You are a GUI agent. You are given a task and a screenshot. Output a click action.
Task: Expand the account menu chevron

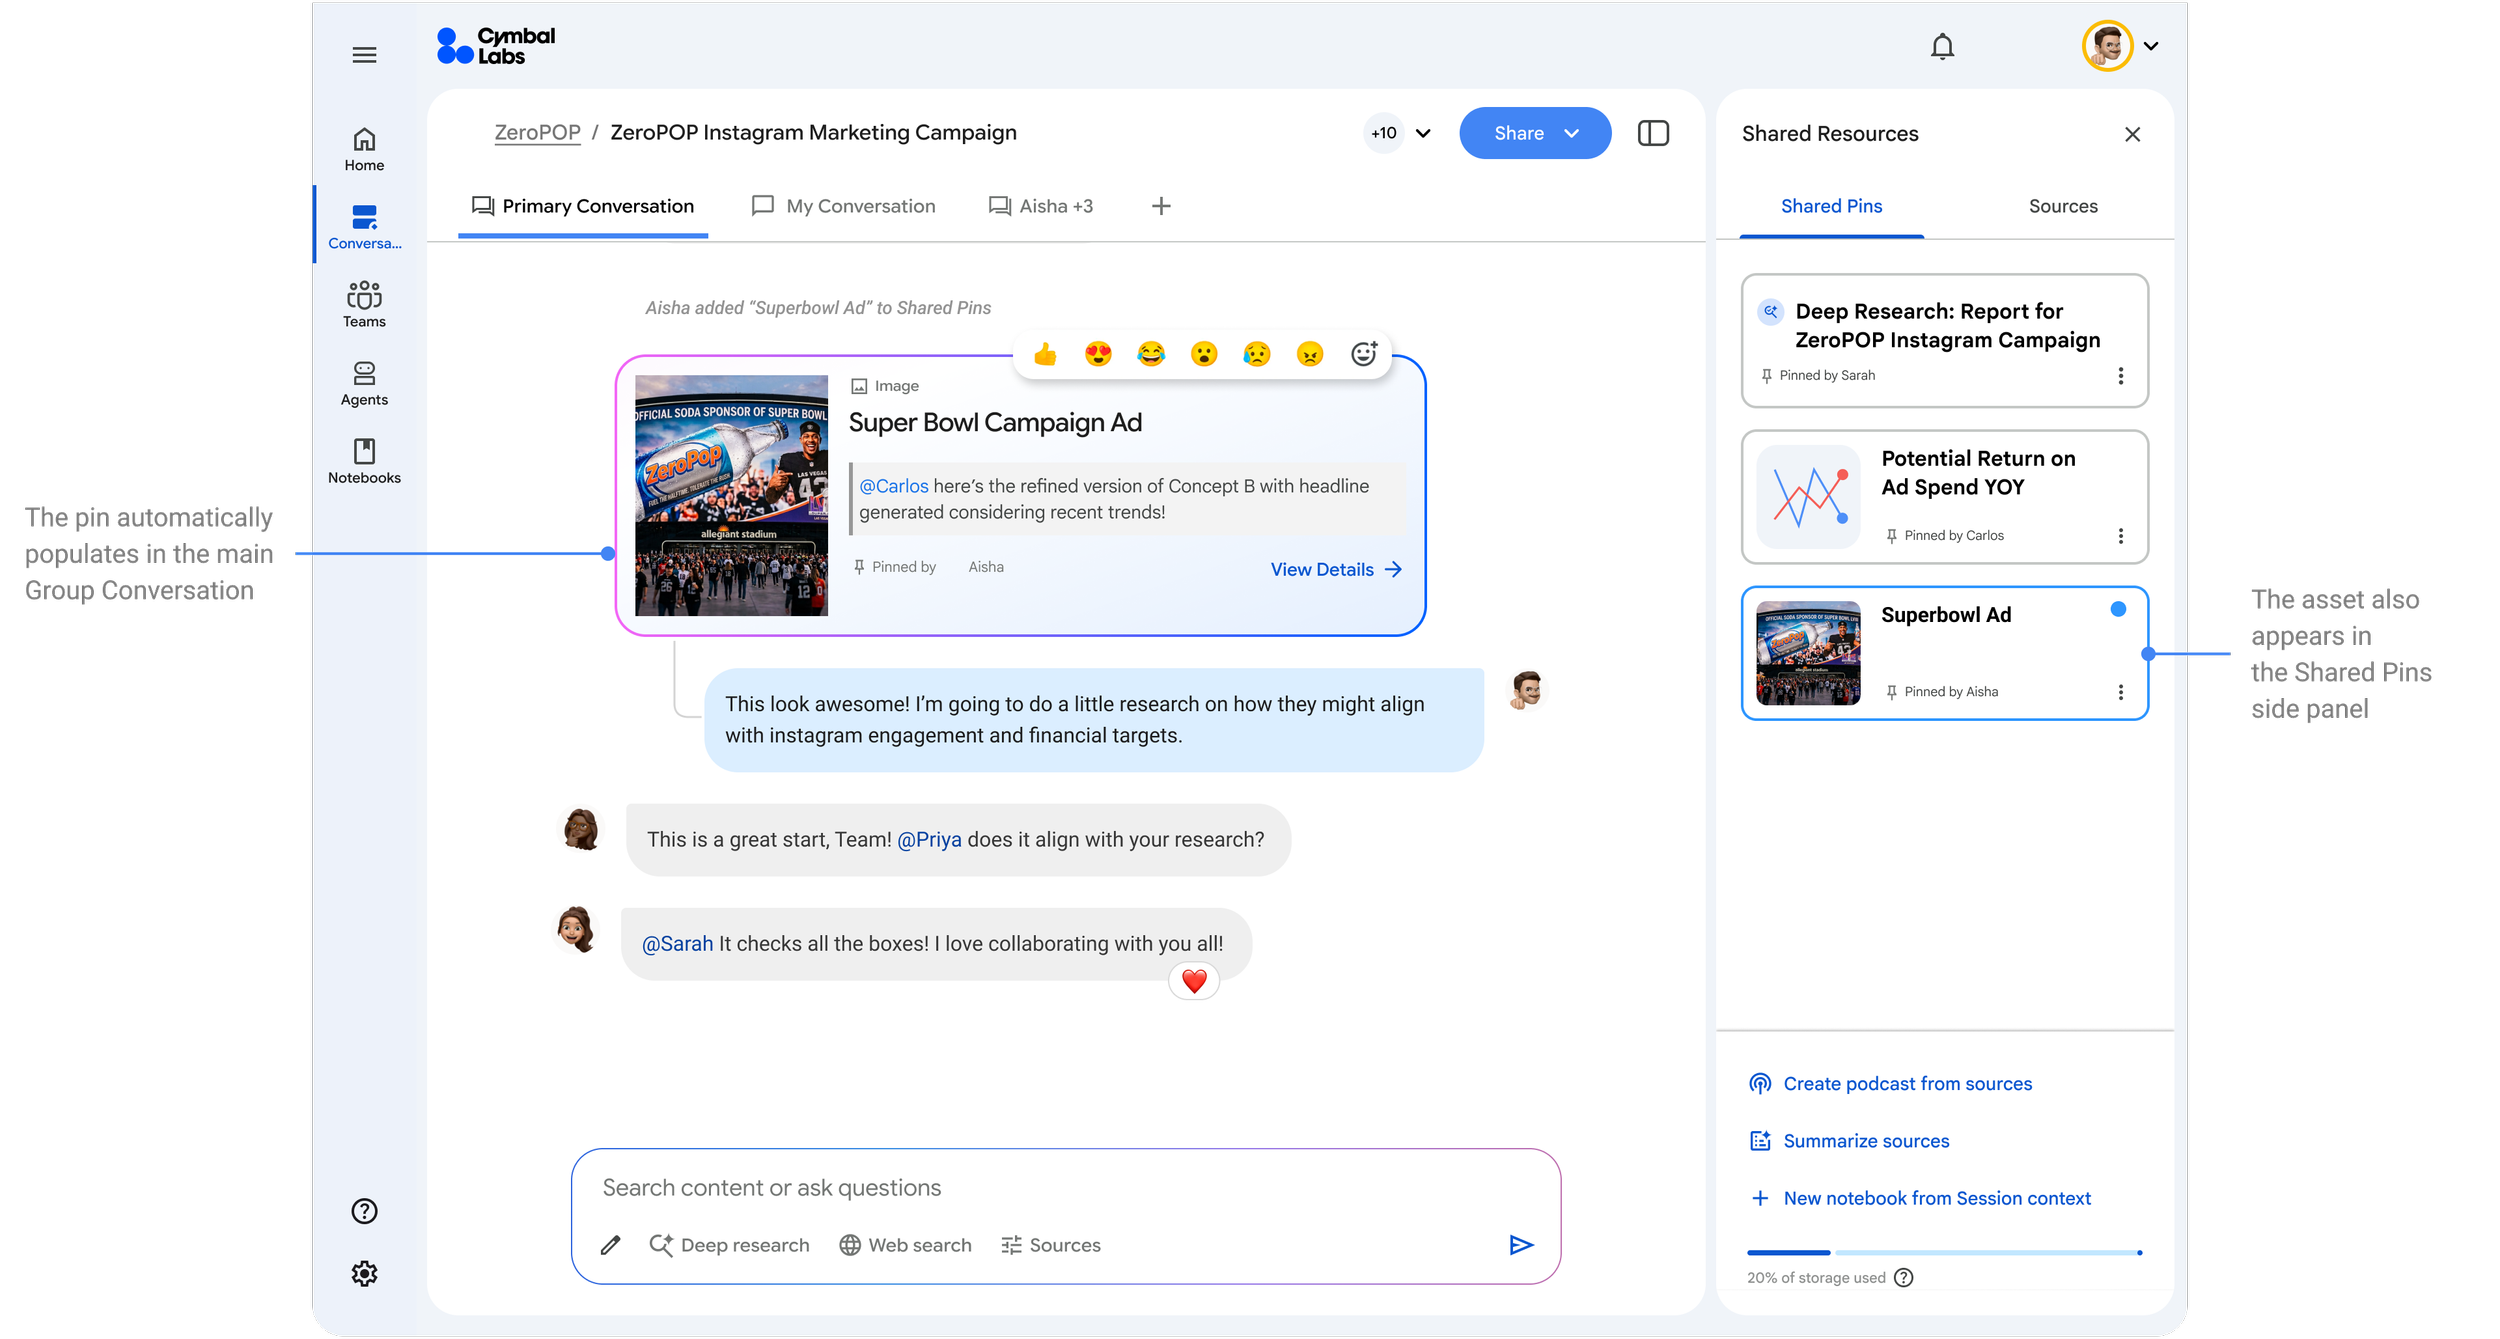pyautogui.click(x=2151, y=46)
